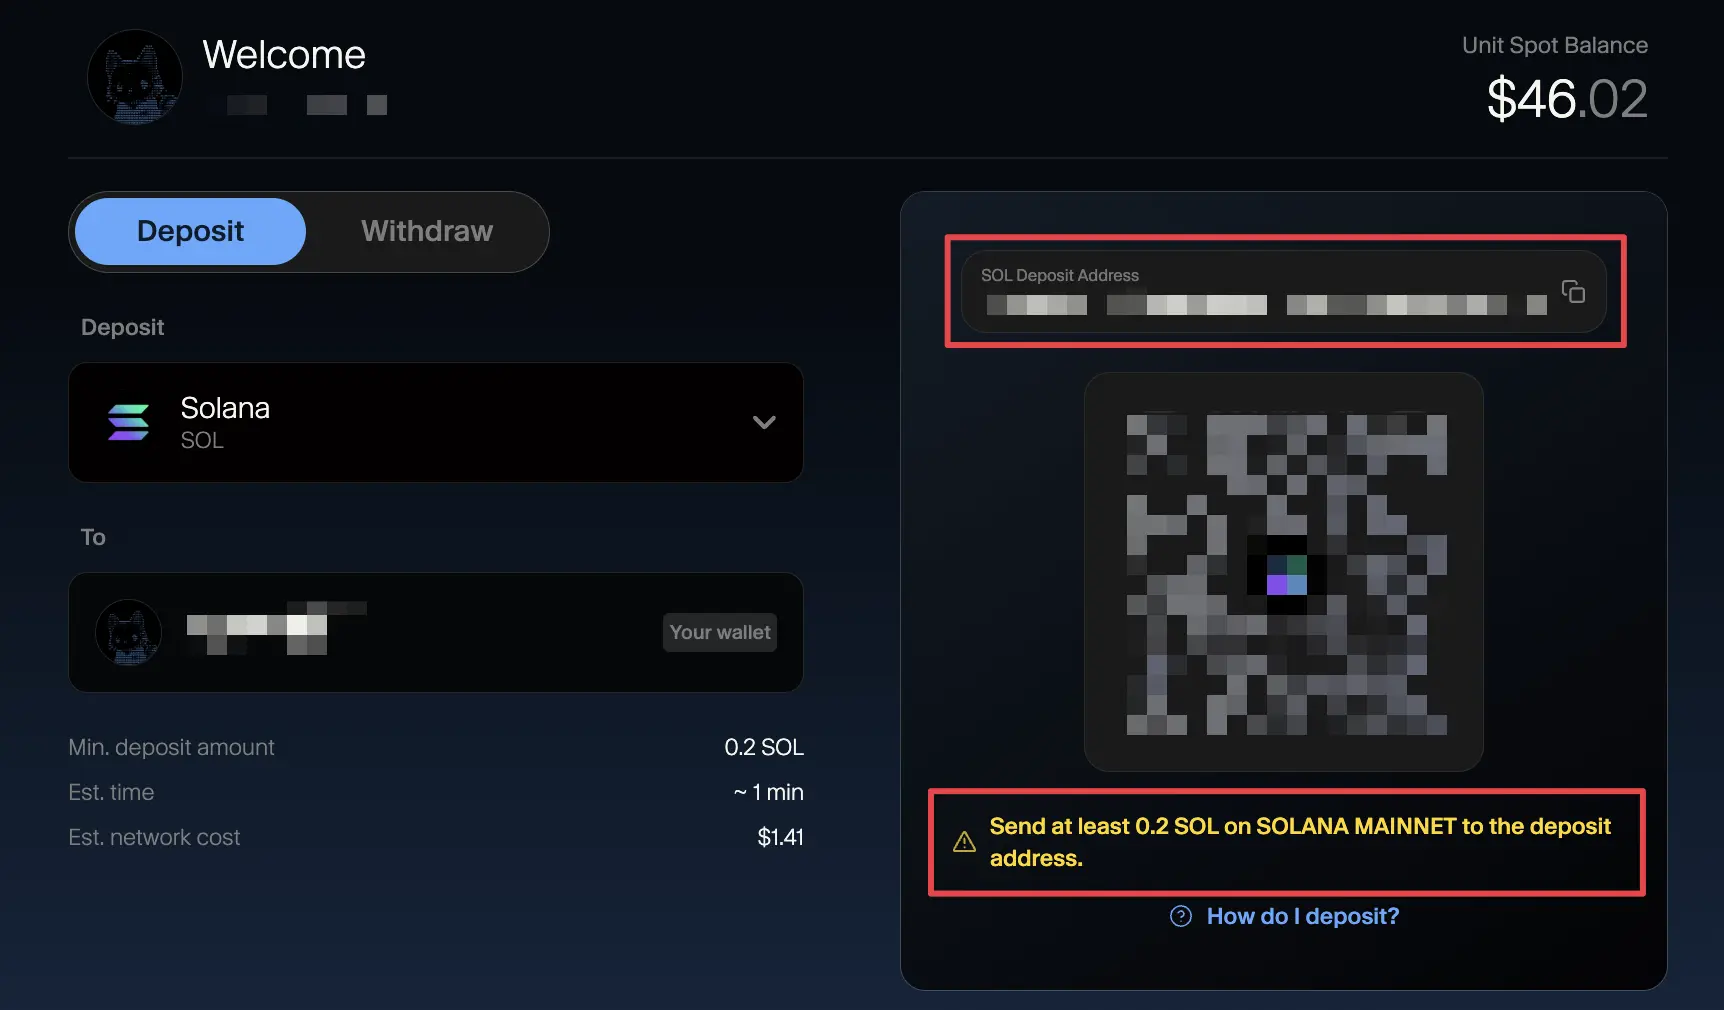Switch to the Withdraw tab

pyautogui.click(x=427, y=231)
